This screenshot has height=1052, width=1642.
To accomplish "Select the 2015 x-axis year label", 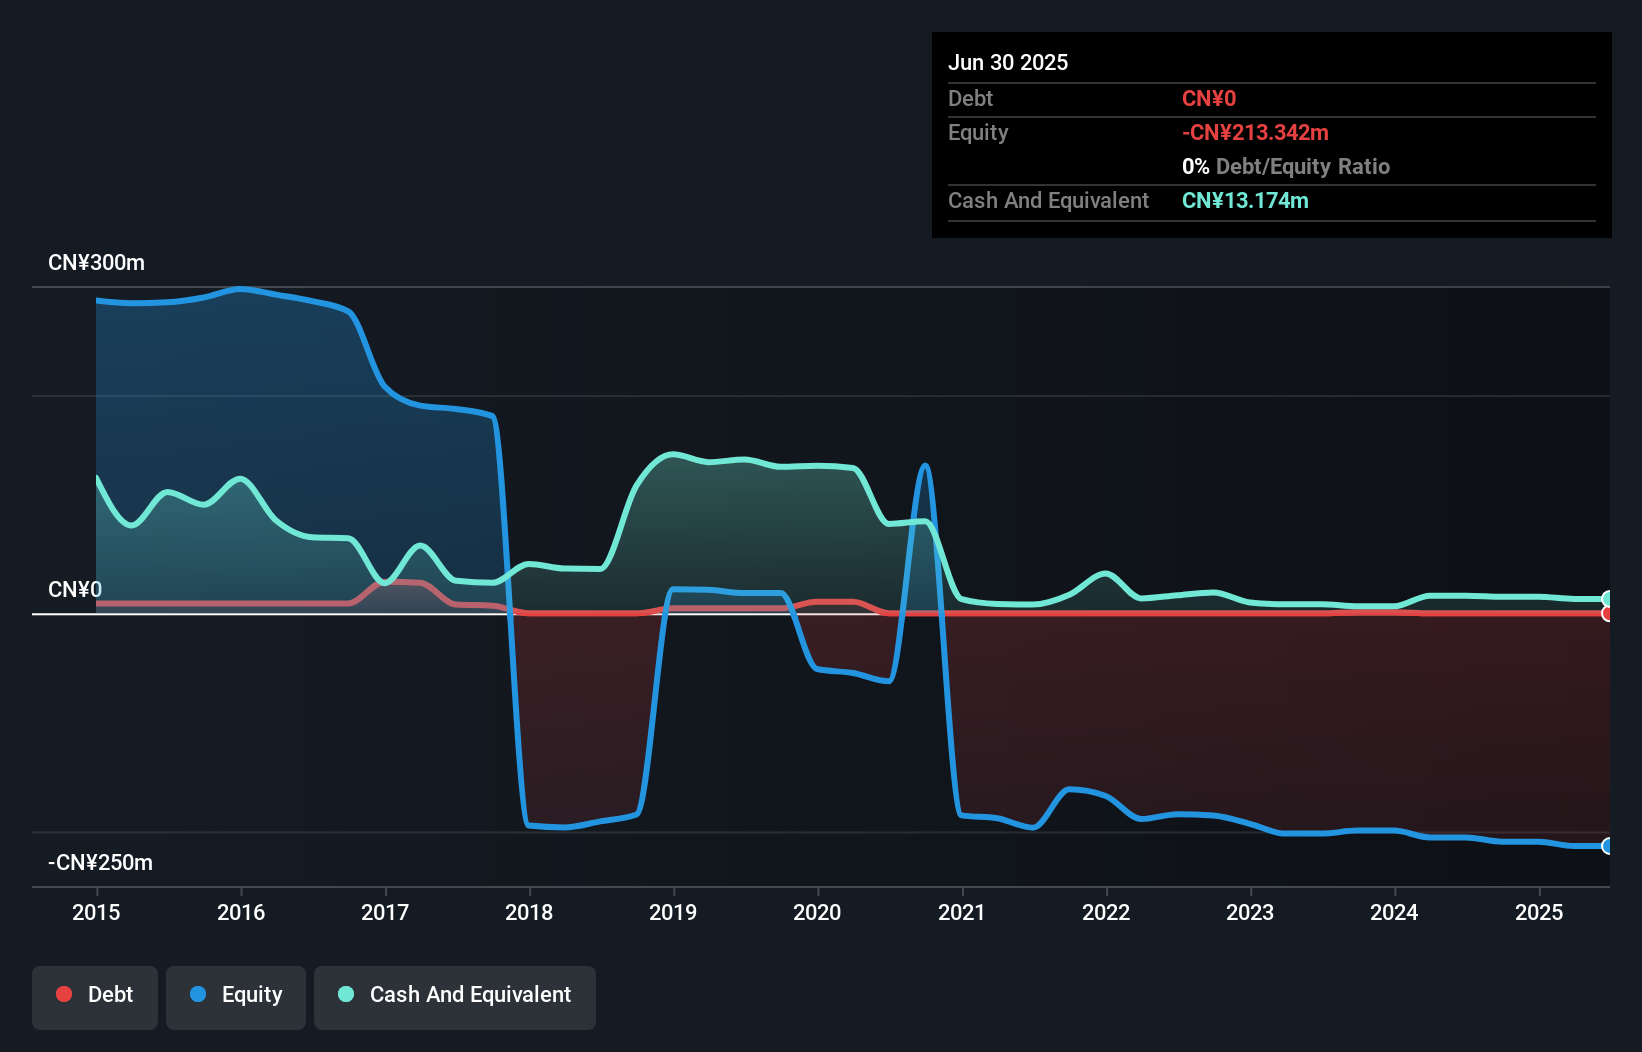I will (x=96, y=912).
